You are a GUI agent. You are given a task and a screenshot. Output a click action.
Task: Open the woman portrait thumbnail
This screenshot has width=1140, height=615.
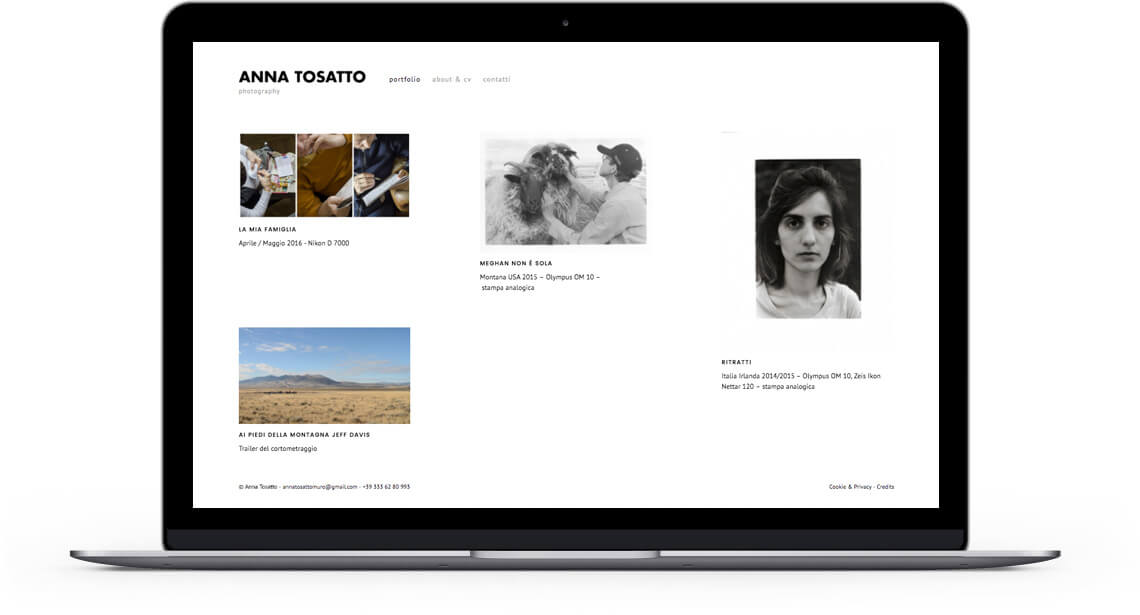(x=808, y=238)
